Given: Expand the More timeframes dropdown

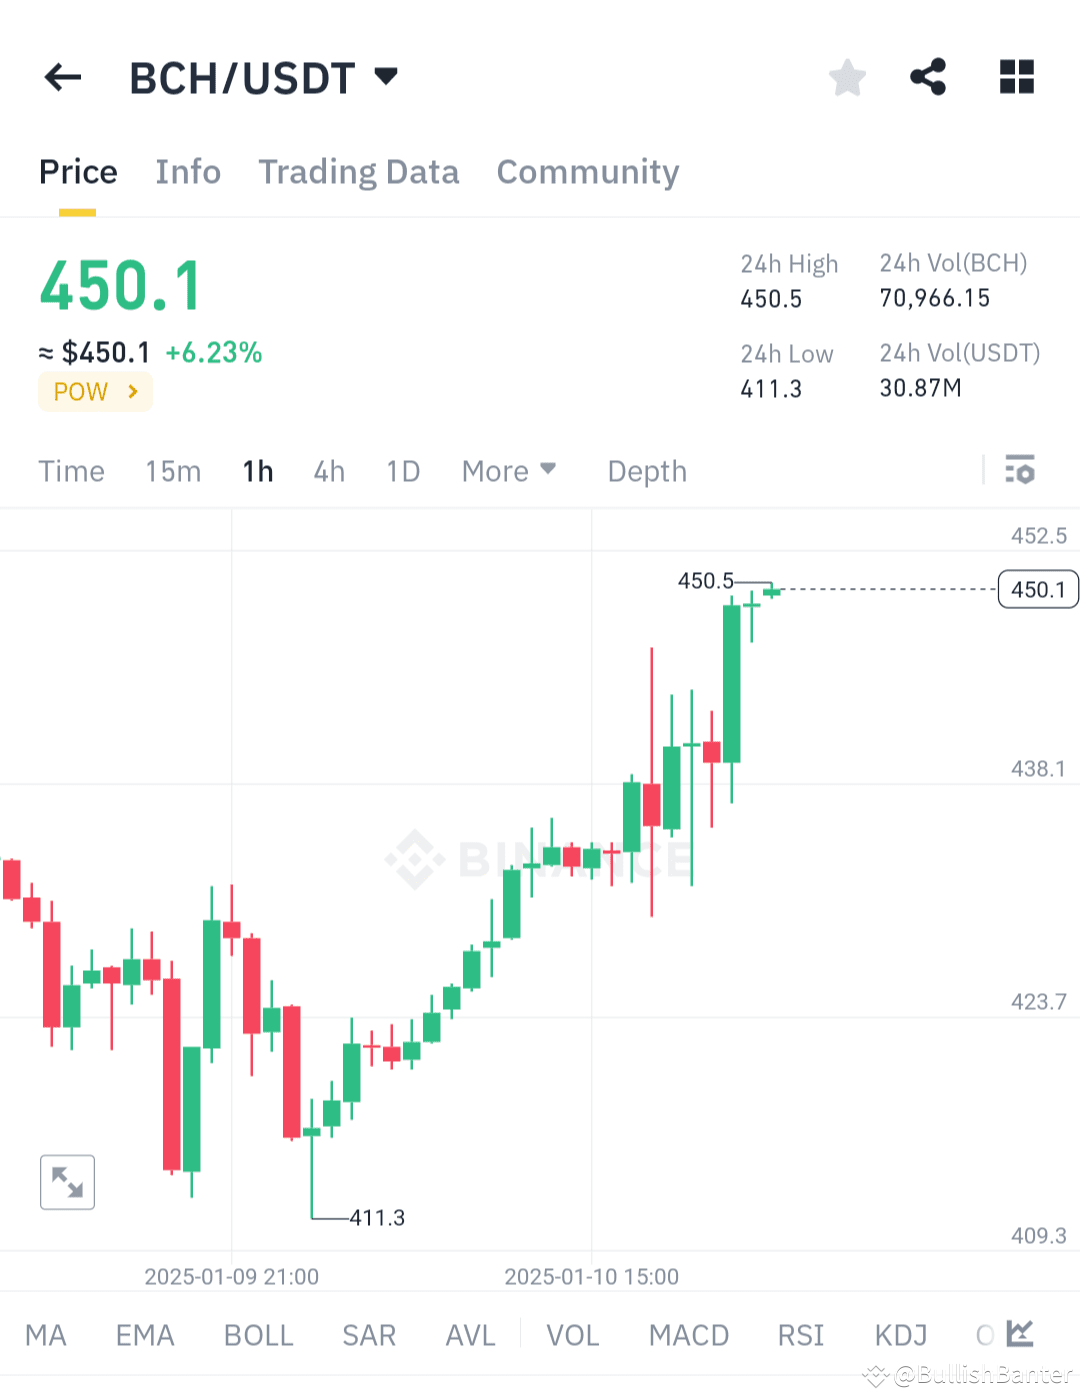Looking at the screenshot, I should coord(509,470).
